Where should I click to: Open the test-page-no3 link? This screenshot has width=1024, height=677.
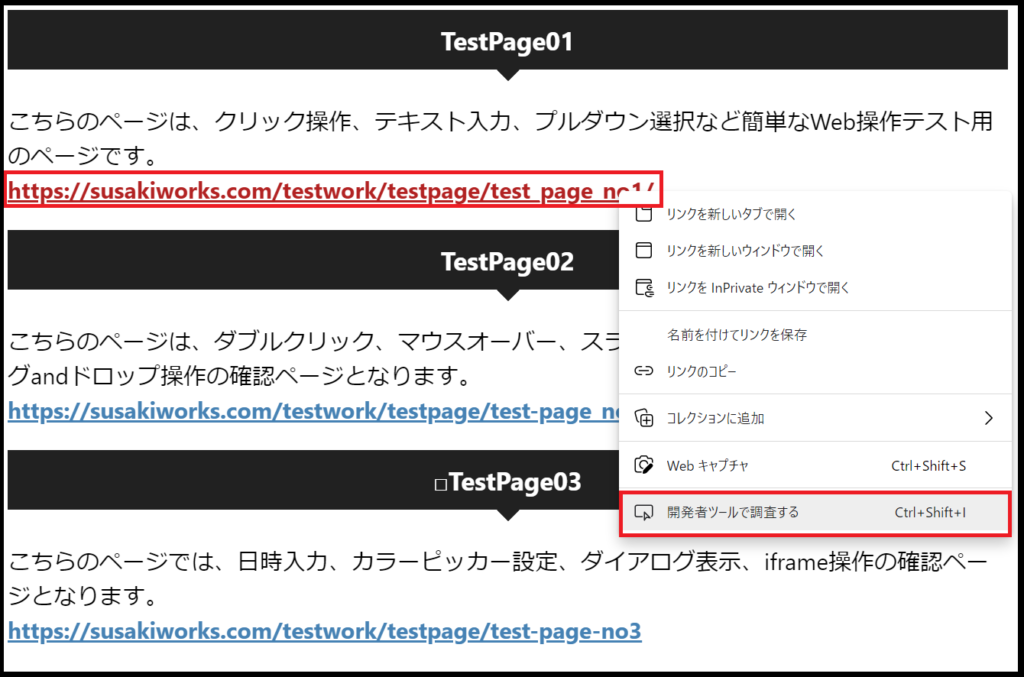(325, 631)
